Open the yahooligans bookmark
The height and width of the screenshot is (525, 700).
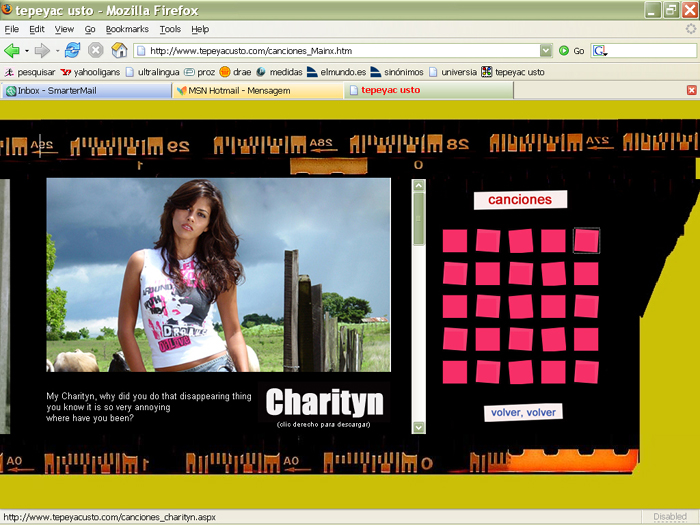(90, 72)
